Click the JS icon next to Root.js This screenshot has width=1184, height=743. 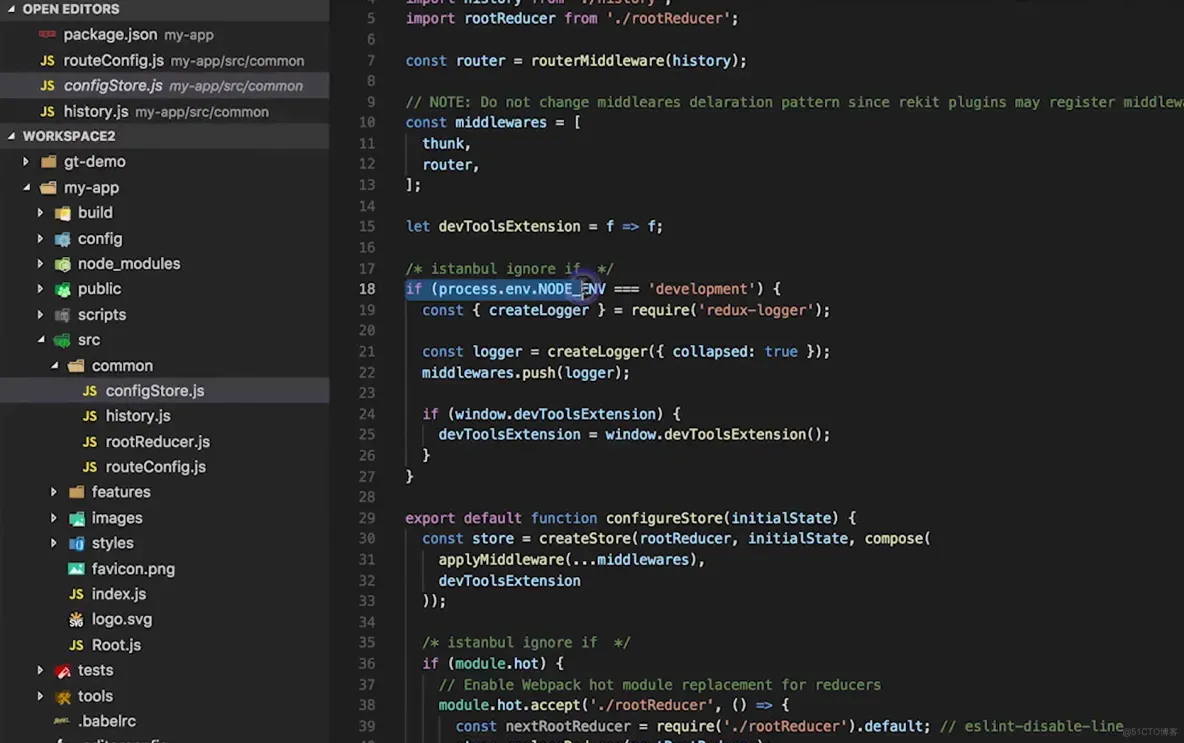[76, 645]
